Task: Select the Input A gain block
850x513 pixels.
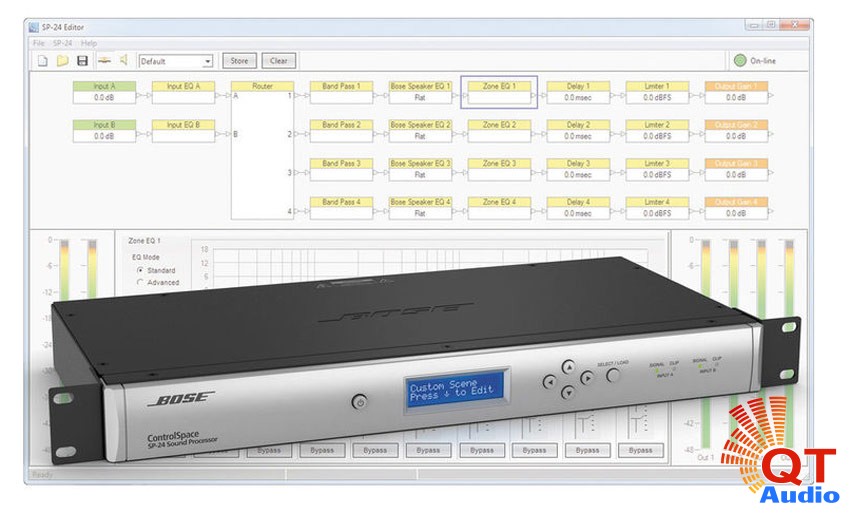Action: [x=103, y=92]
